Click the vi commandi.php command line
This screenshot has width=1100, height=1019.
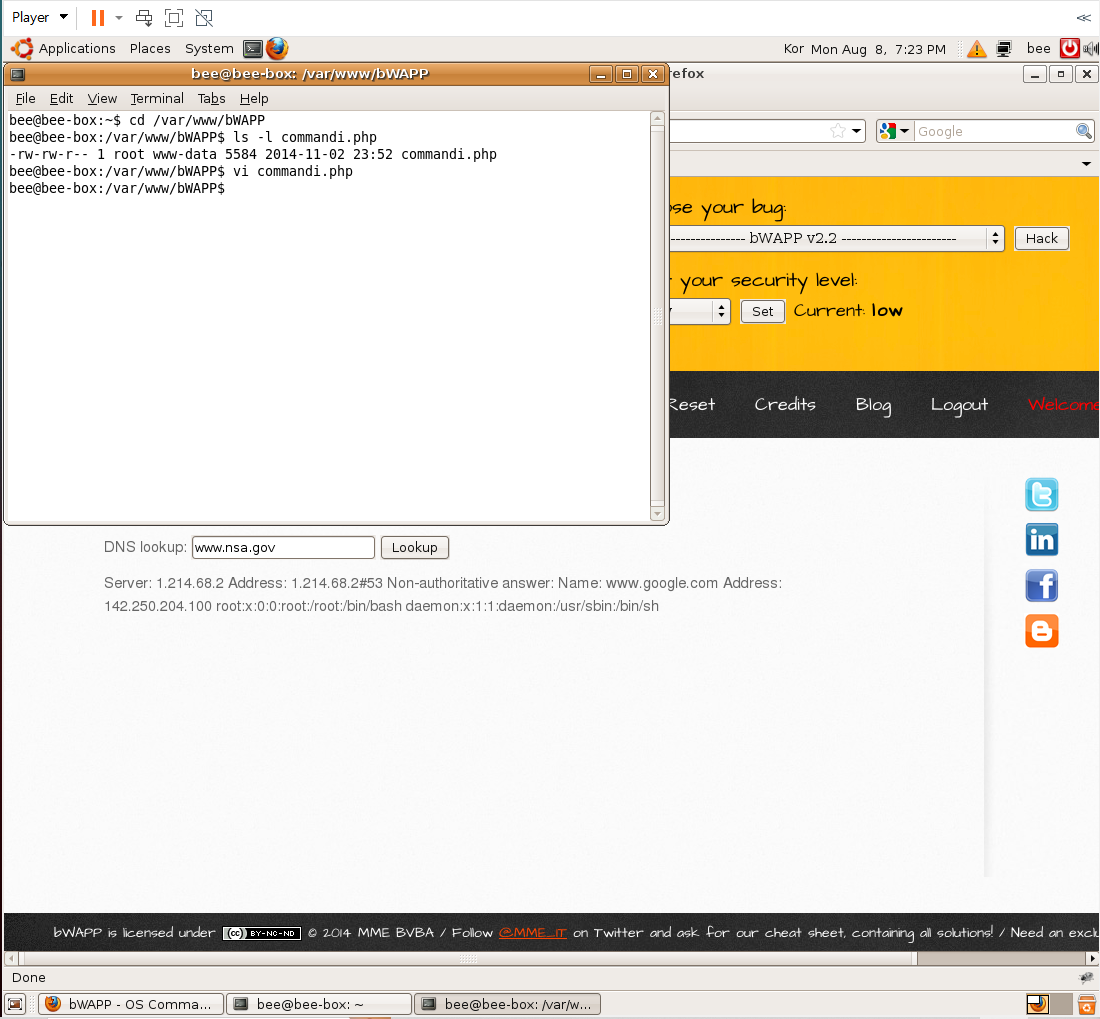pyautogui.click(x=181, y=171)
